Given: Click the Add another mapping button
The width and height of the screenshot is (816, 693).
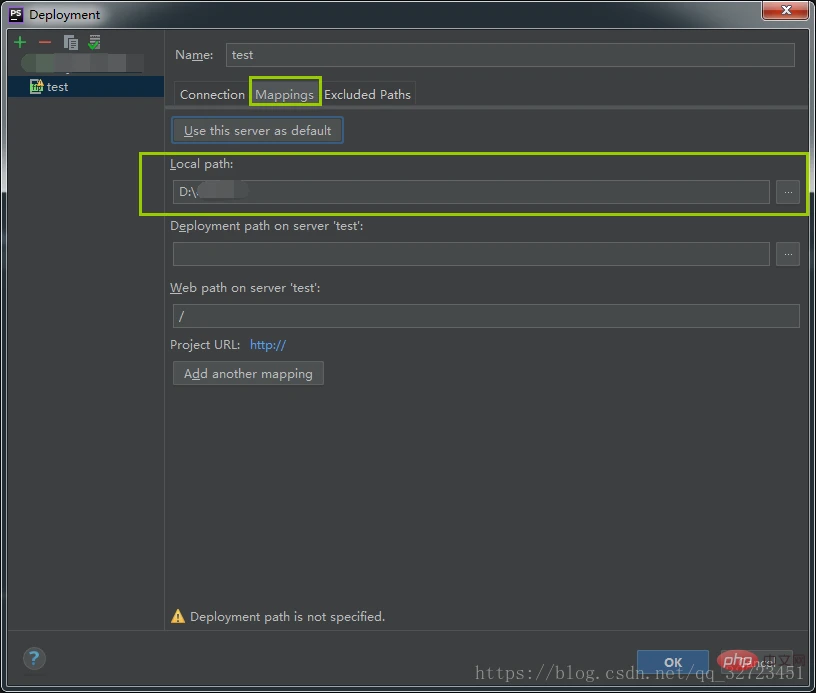Looking at the screenshot, I should (x=248, y=374).
